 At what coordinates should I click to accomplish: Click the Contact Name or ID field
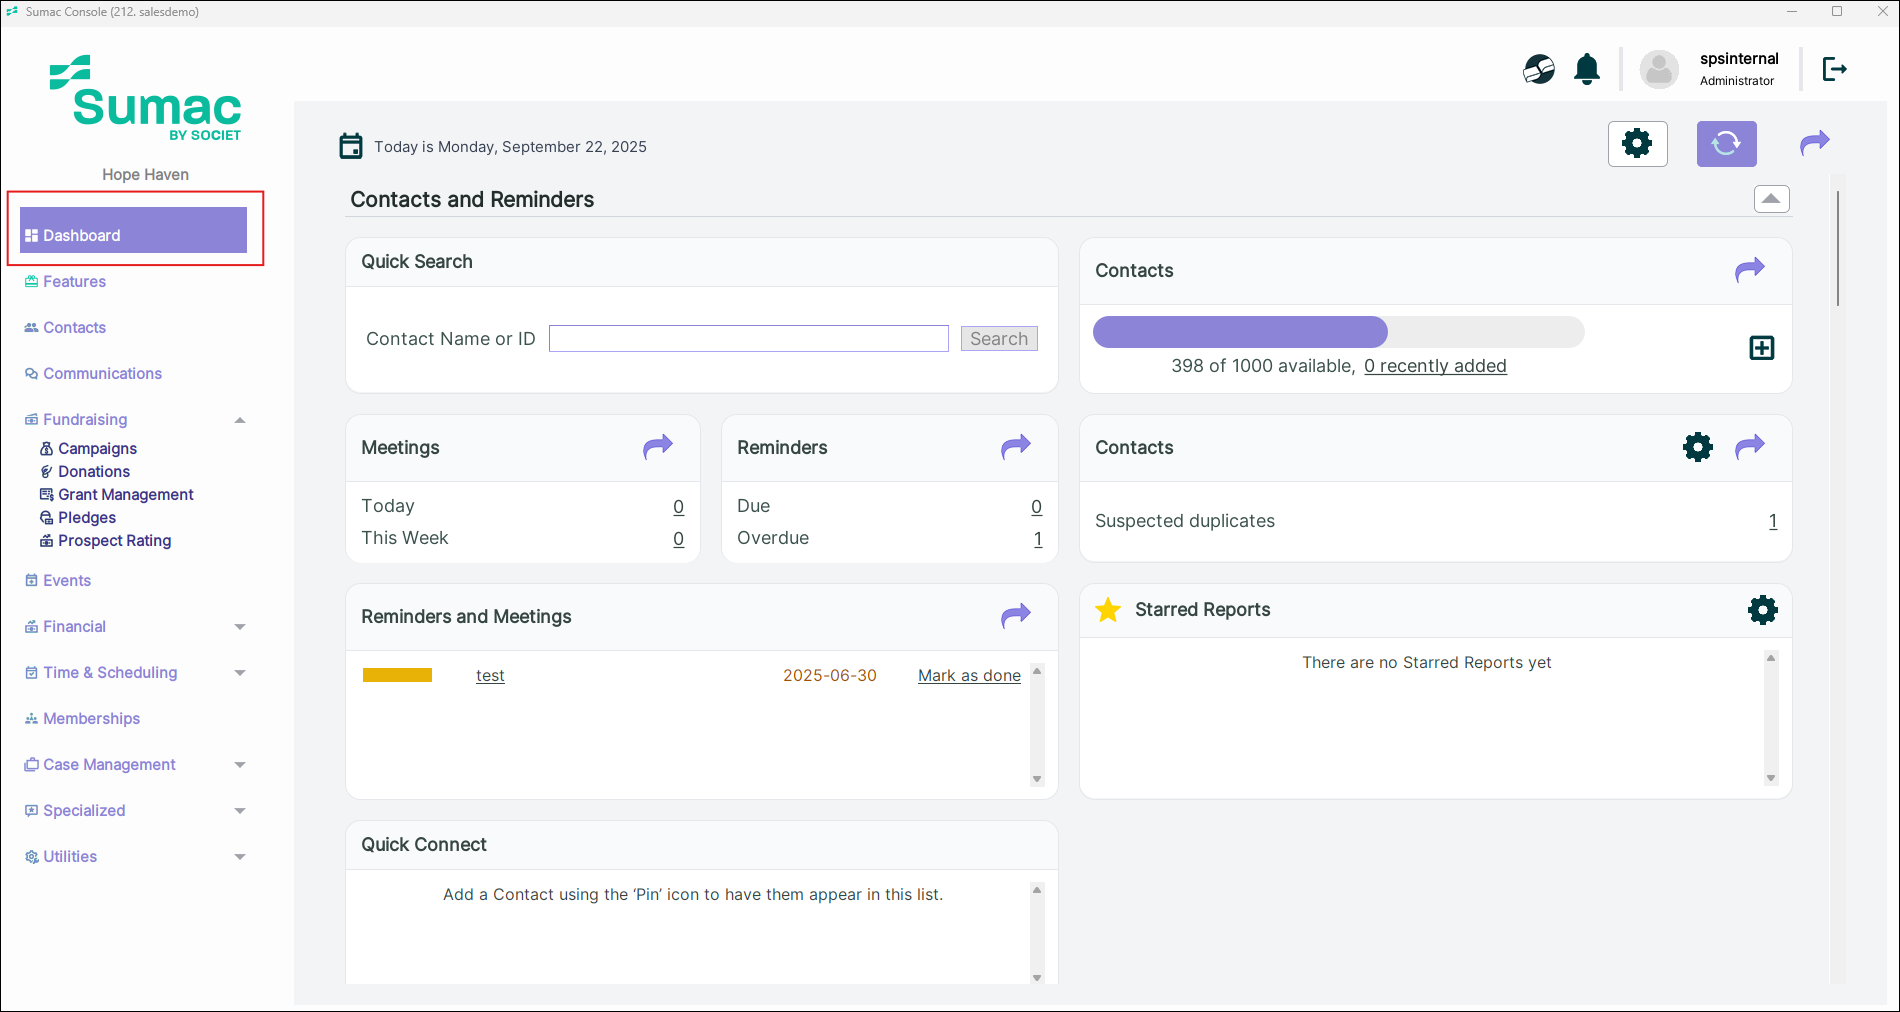pos(748,339)
